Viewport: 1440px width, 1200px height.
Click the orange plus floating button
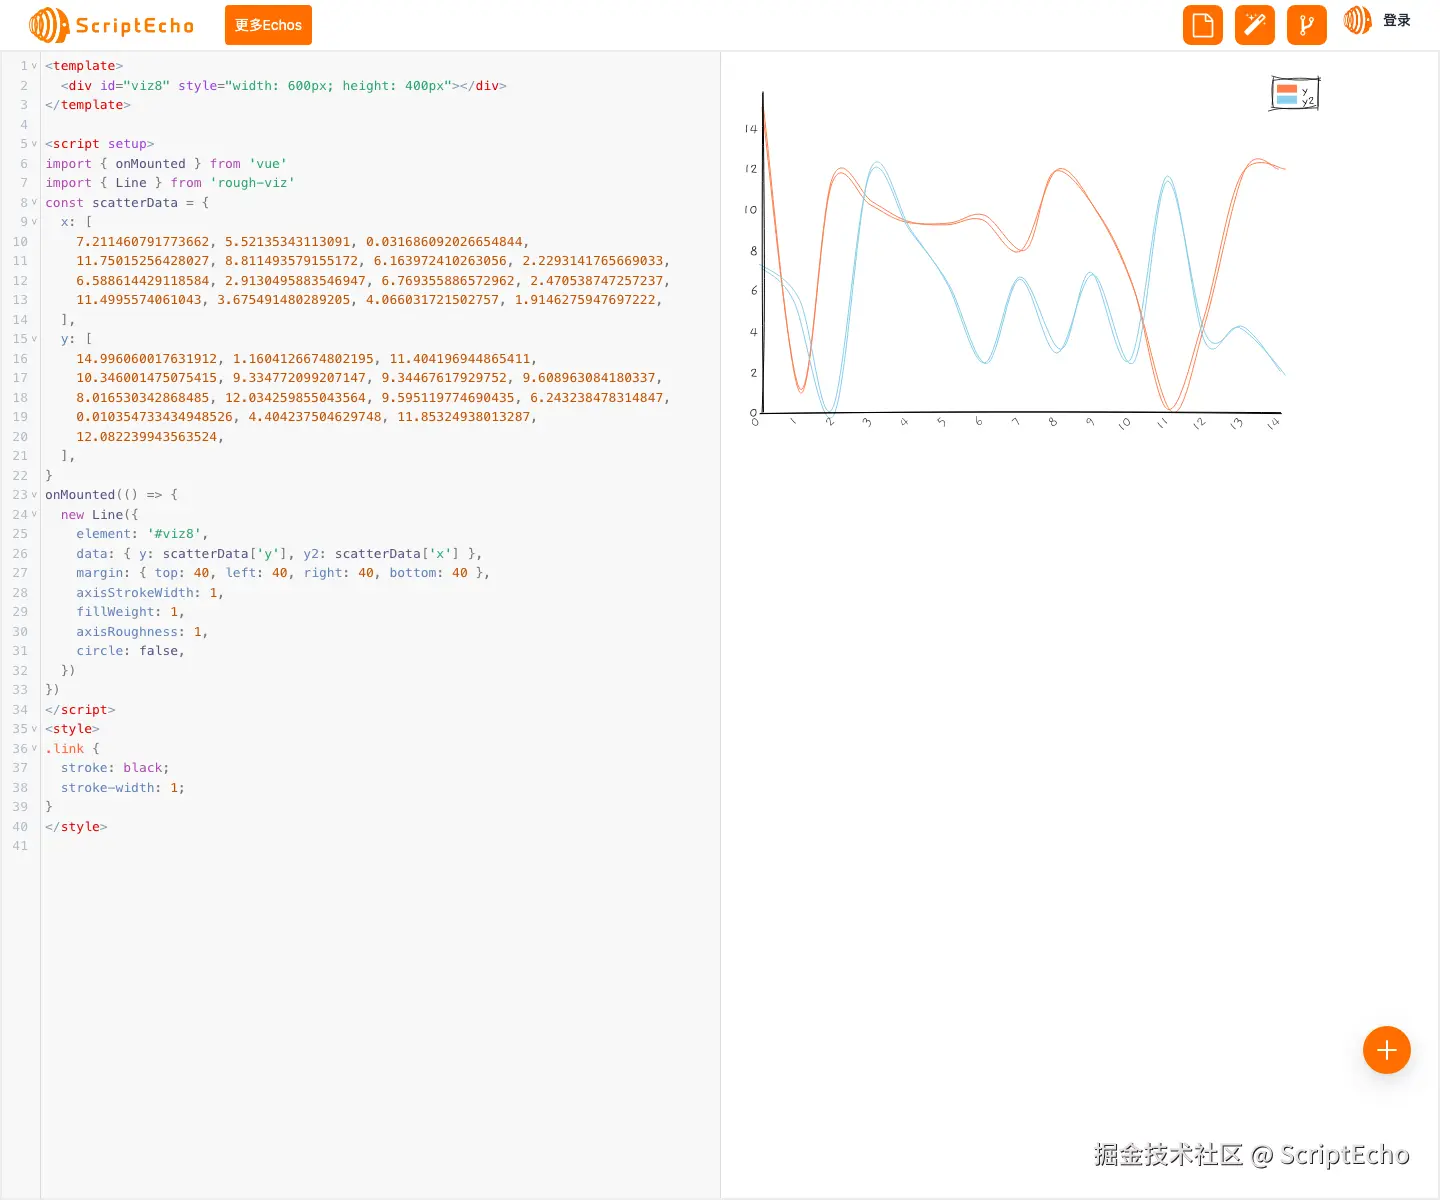[x=1387, y=1050]
